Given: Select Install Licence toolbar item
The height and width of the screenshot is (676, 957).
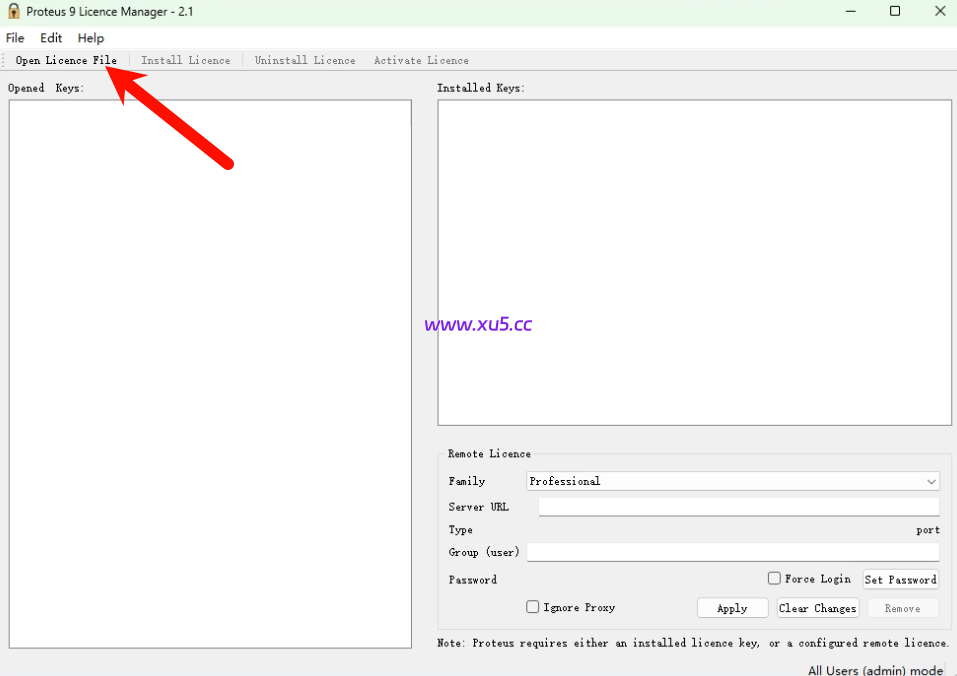Looking at the screenshot, I should [185, 61].
